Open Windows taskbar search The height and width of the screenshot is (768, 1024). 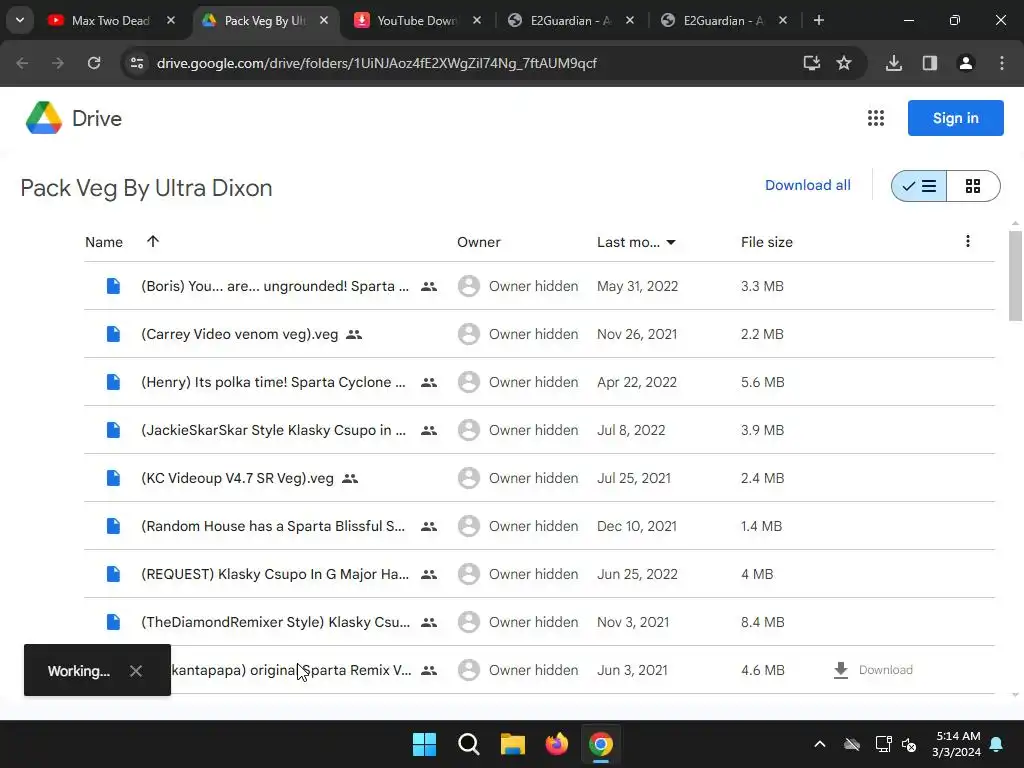pyautogui.click(x=468, y=744)
